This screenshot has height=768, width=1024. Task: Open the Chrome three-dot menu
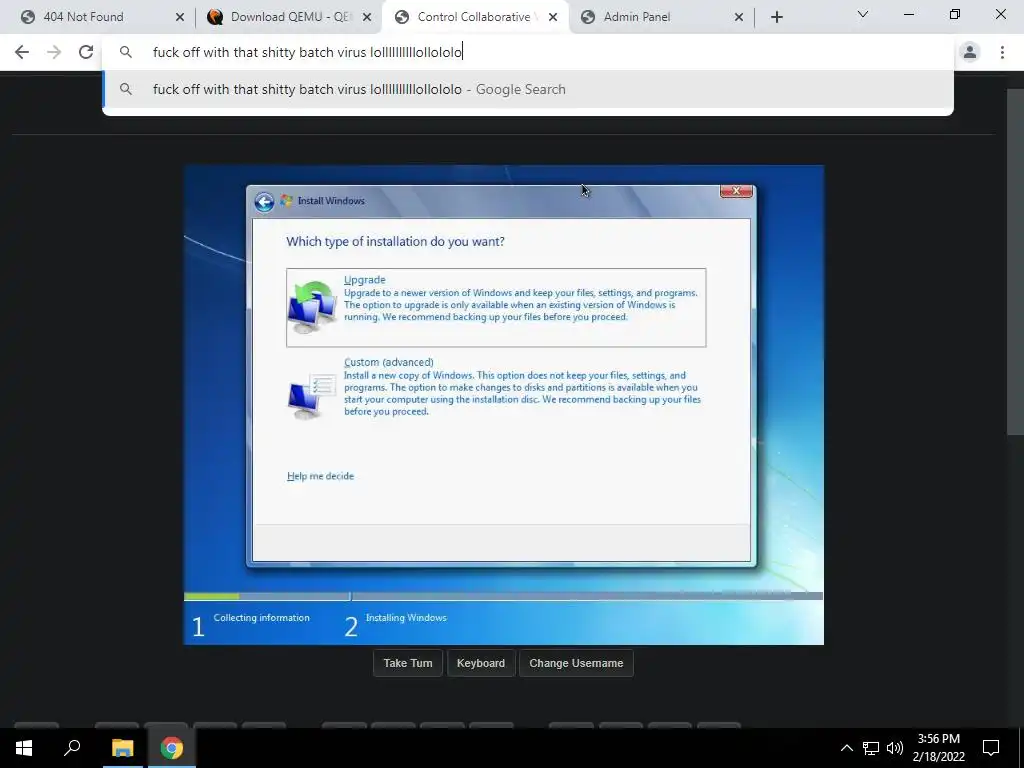tap(1002, 52)
